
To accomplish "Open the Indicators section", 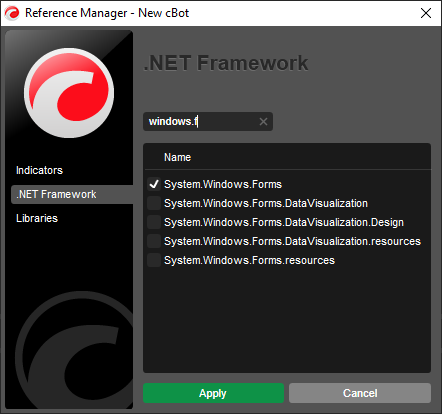I will coord(39,170).
